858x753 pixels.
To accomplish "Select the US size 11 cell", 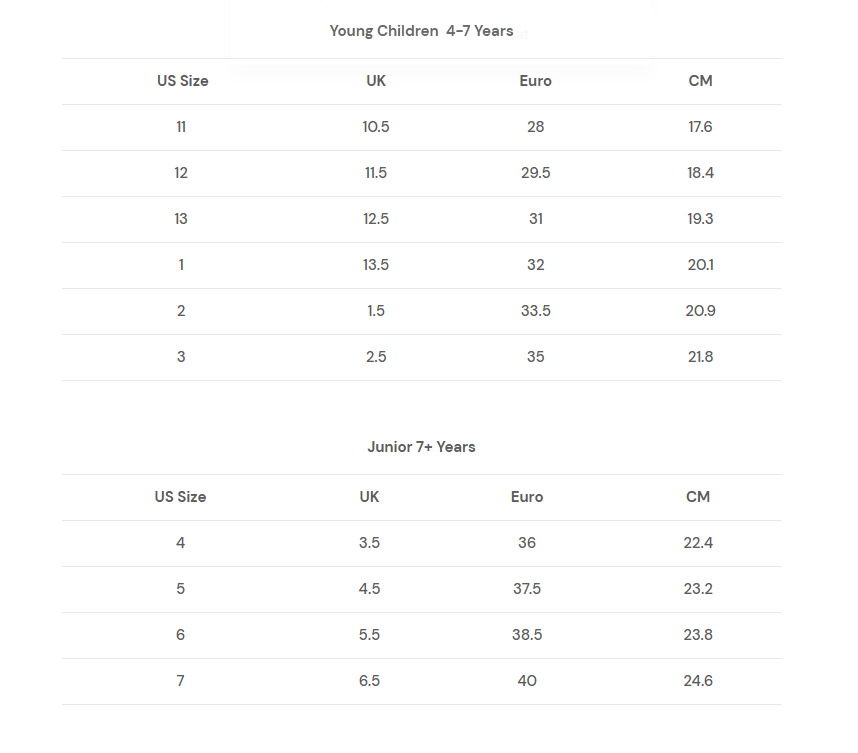I will click(x=181, y=127).
